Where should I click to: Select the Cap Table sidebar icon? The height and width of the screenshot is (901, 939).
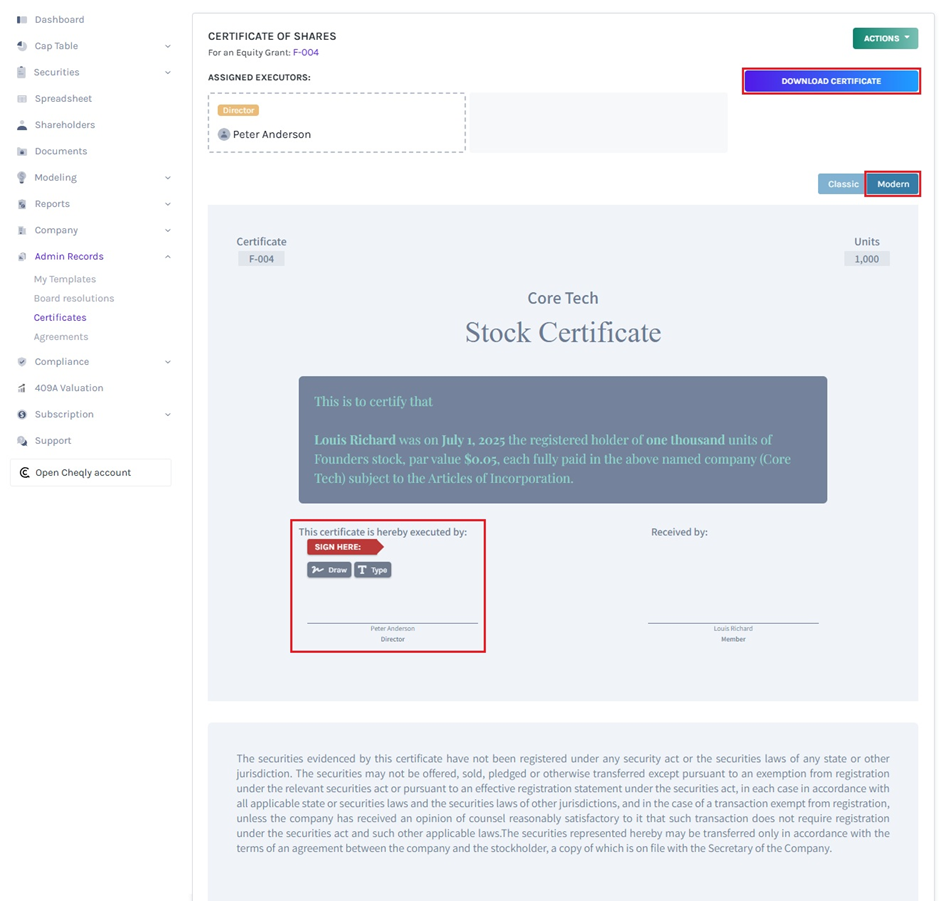[x=22, y=45]
